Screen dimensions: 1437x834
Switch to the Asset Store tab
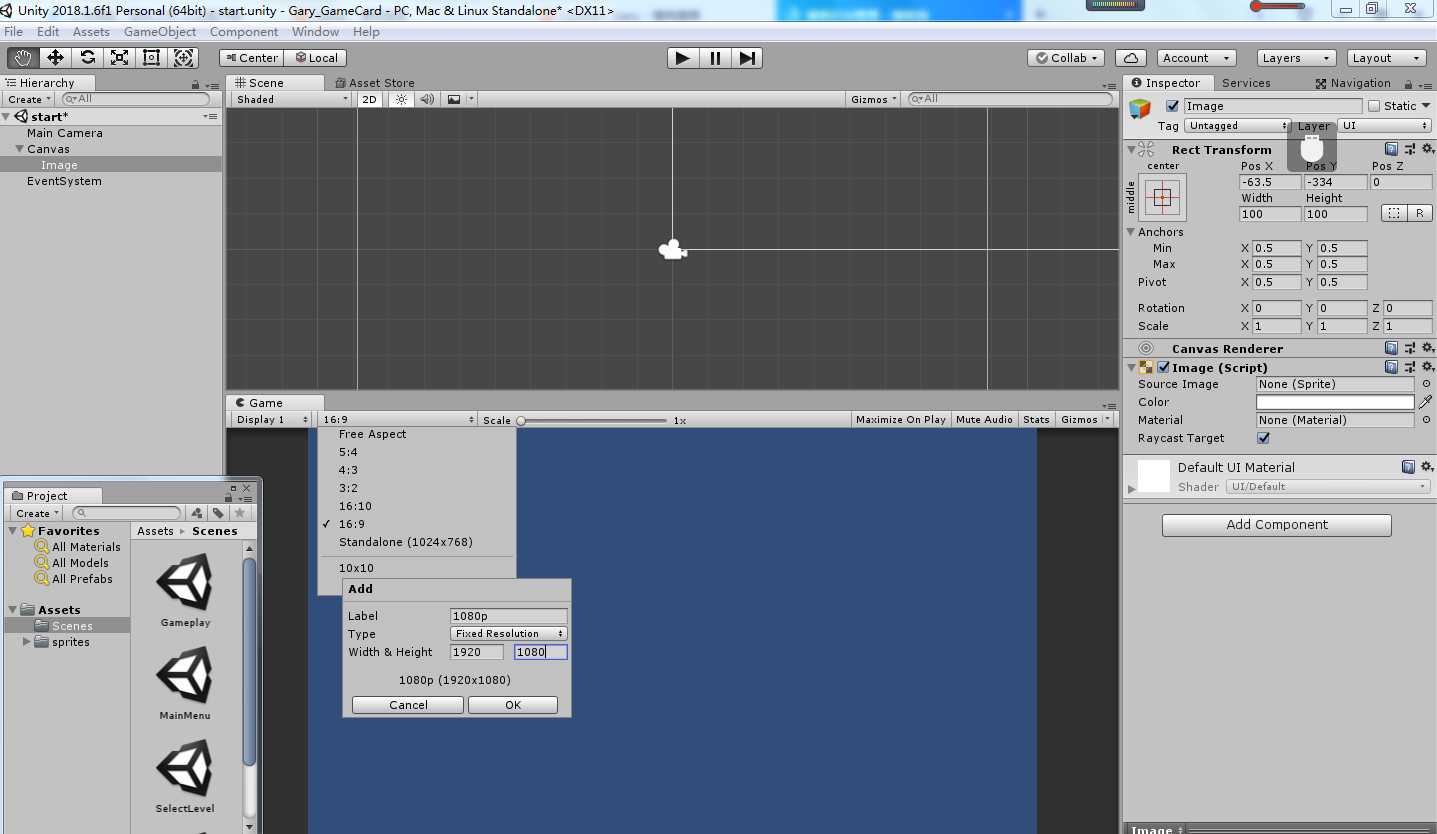(x=374, y=83)
